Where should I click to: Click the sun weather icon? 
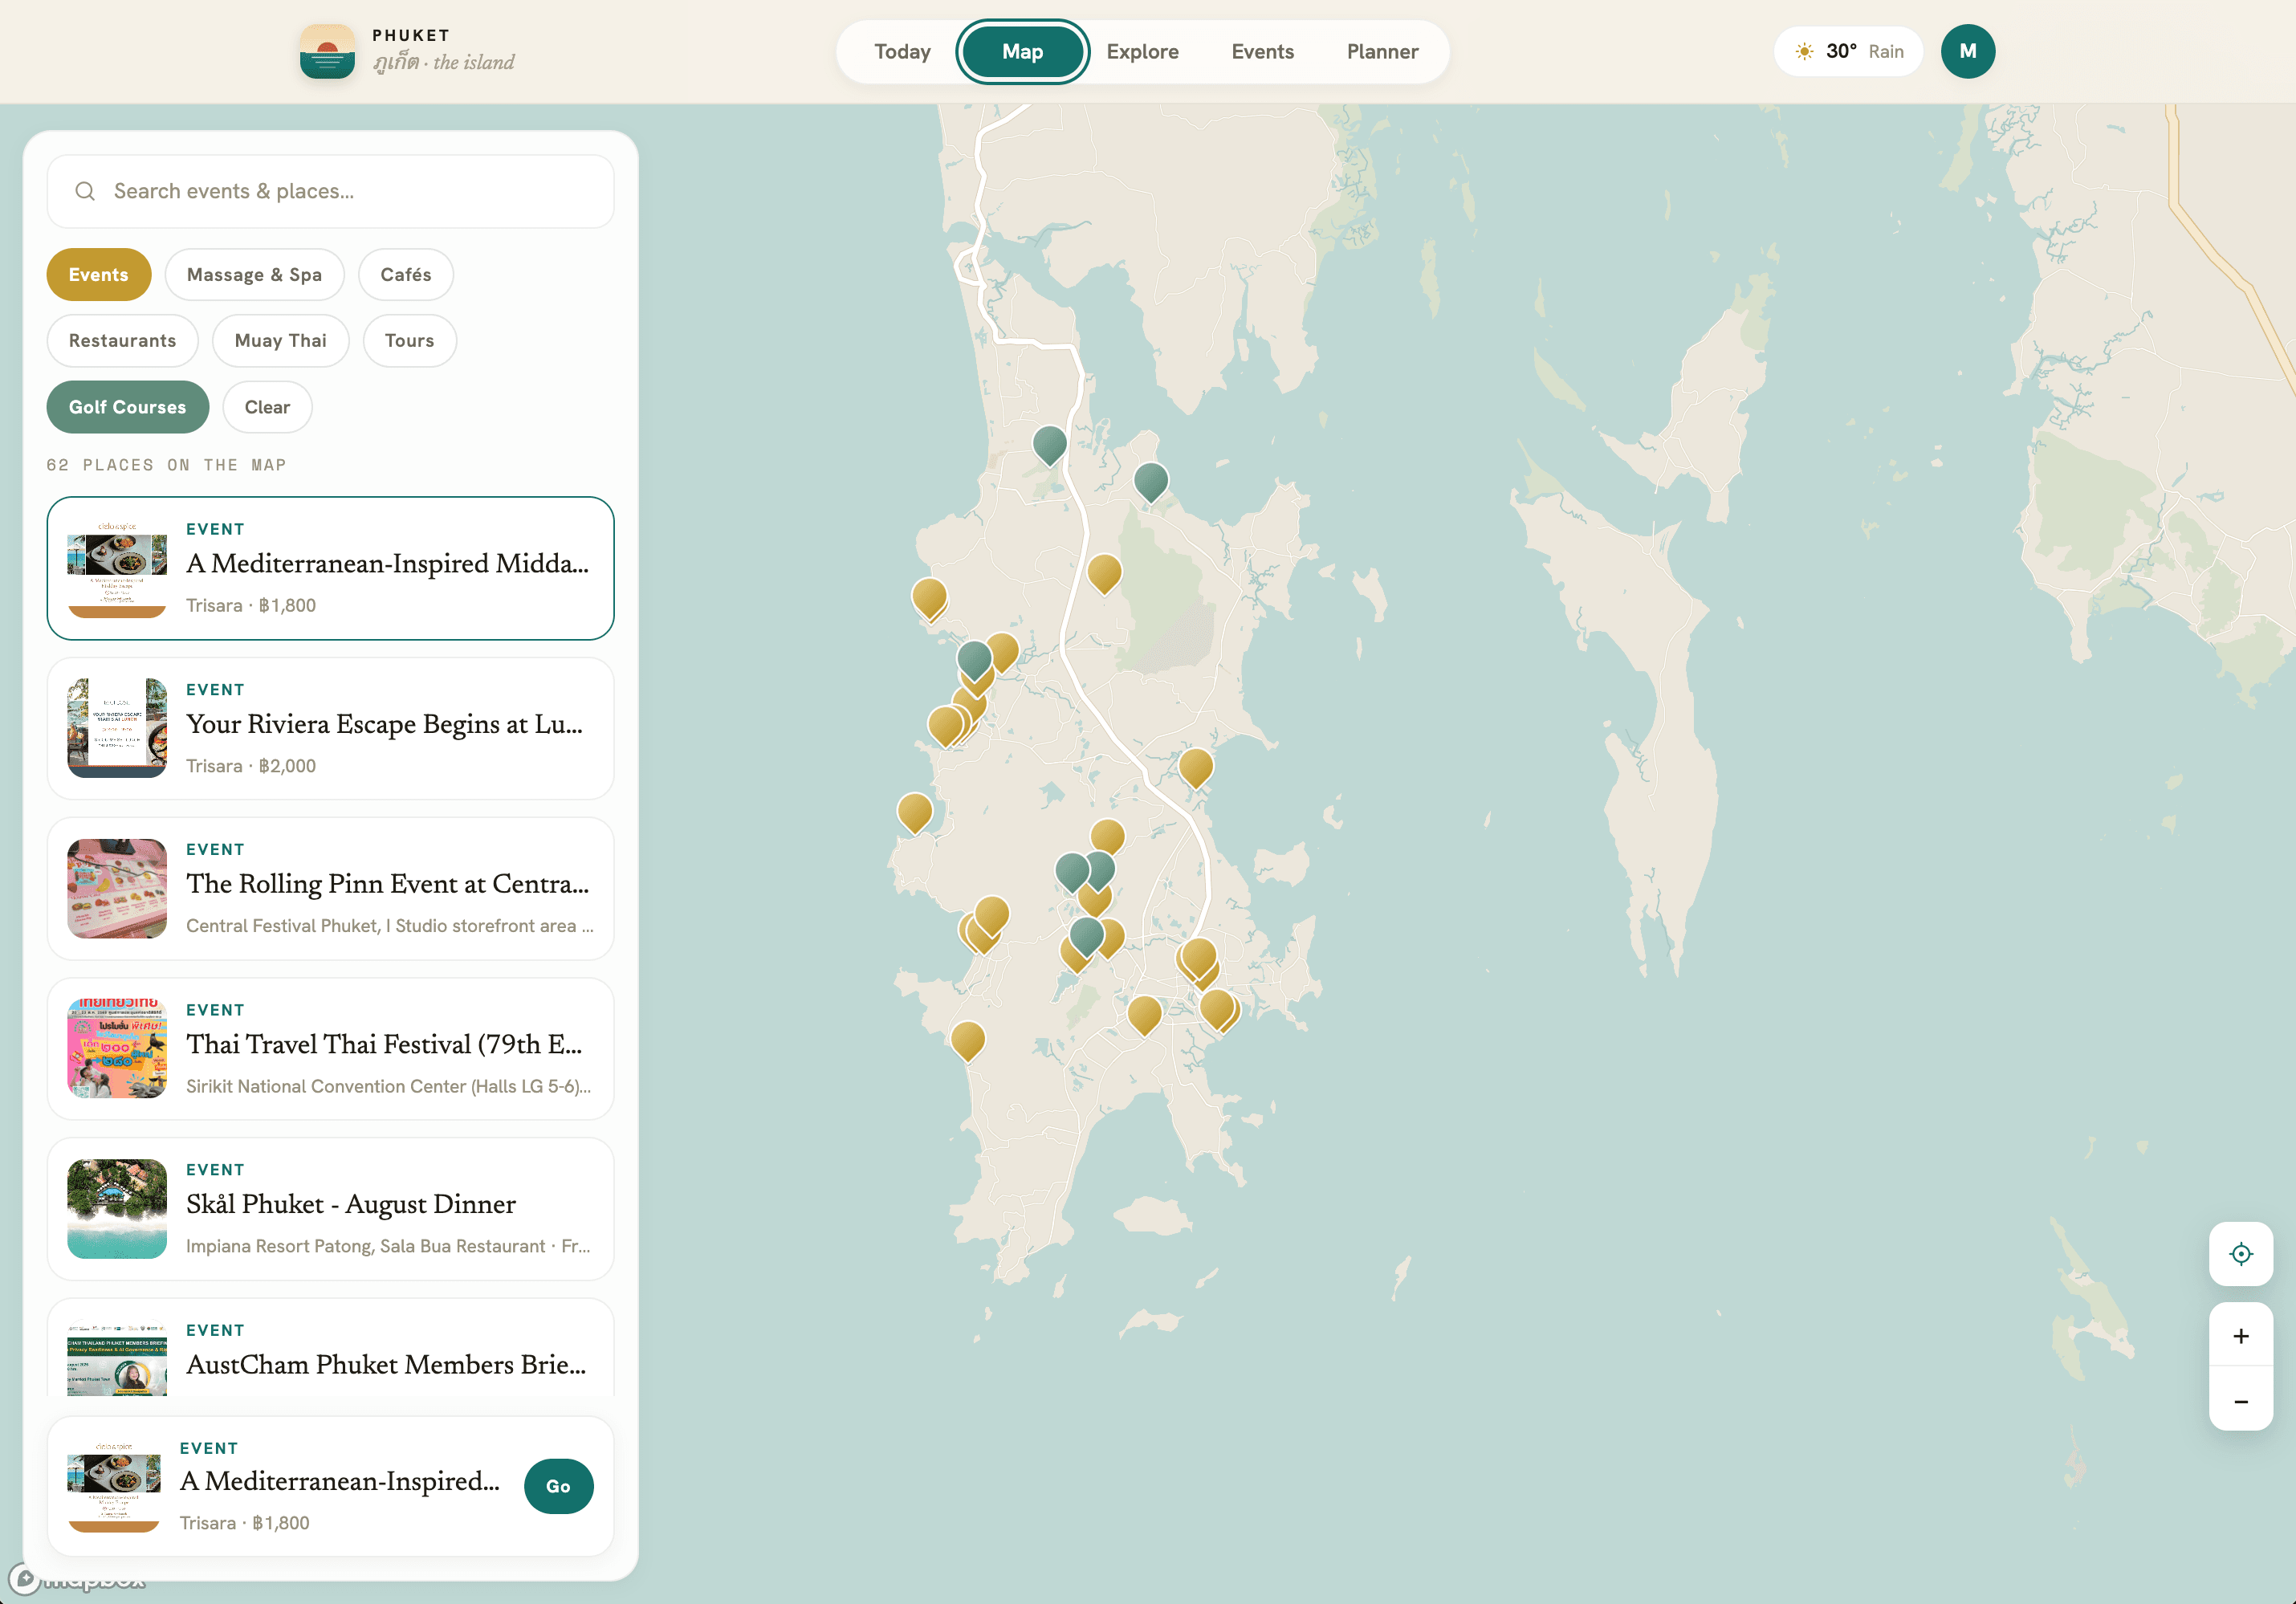[1803, 51]
